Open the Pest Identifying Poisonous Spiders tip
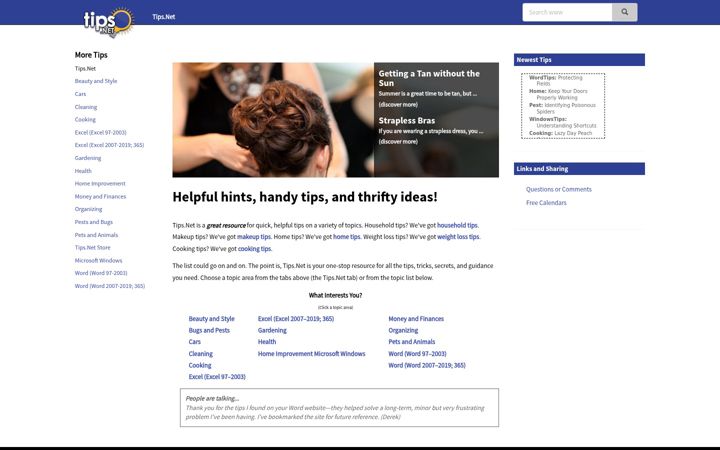The height and width of the screenshot is (450, 720). click(562, 108)
